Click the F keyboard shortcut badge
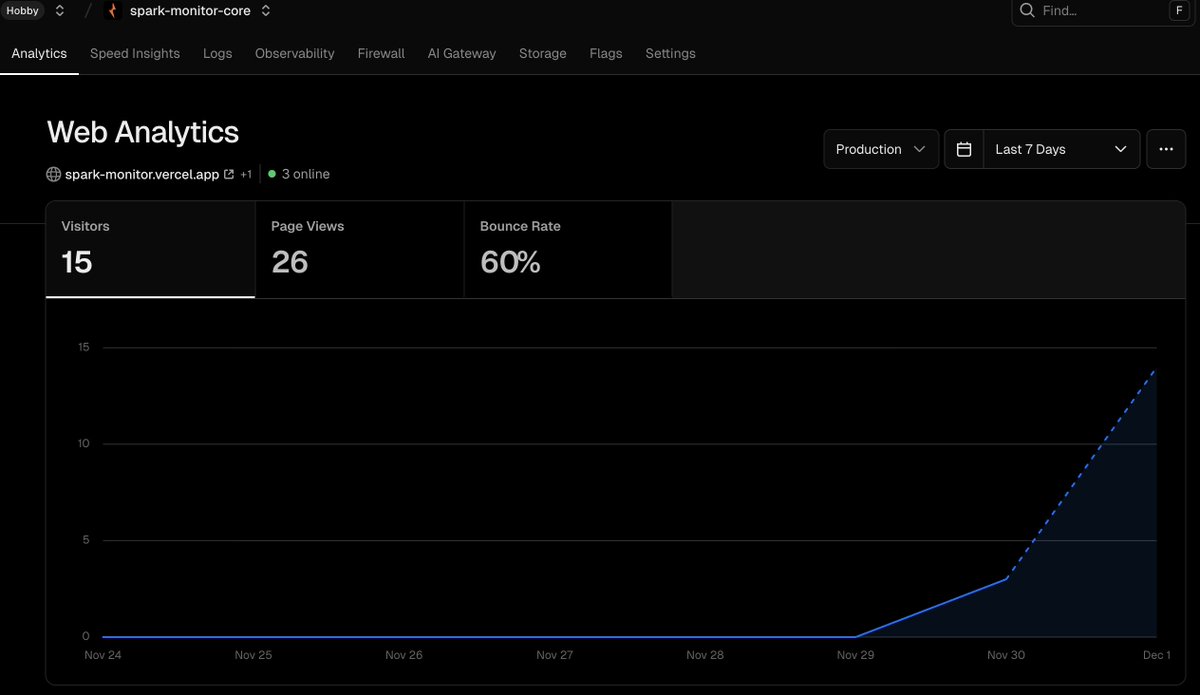 click(1179, 11)
